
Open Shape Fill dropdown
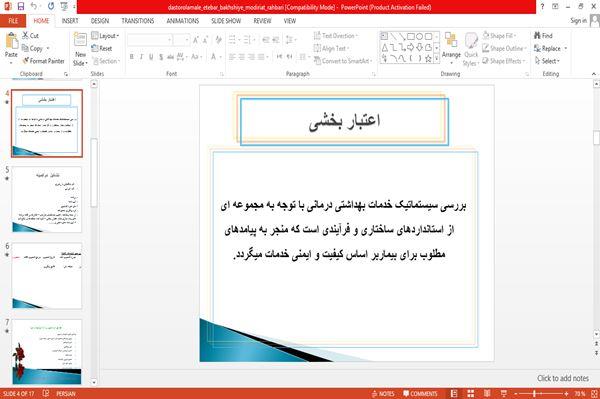[x=499, y=36]
